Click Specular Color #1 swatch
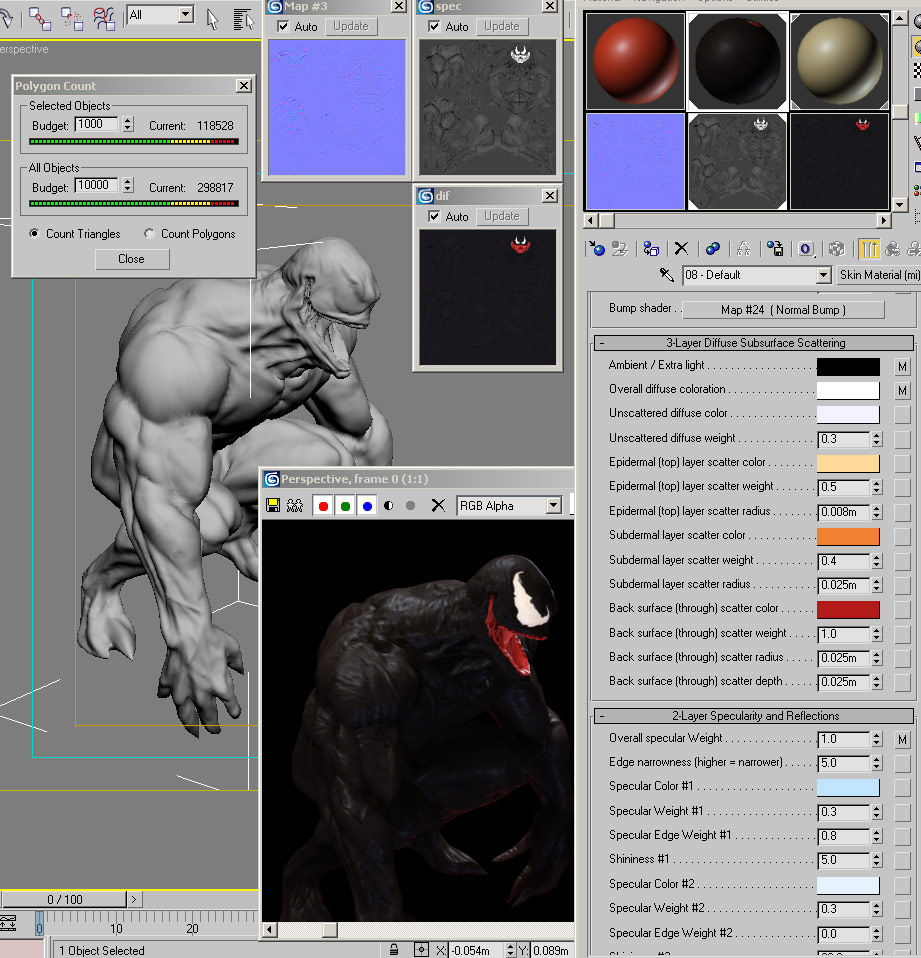 [848, 787]
